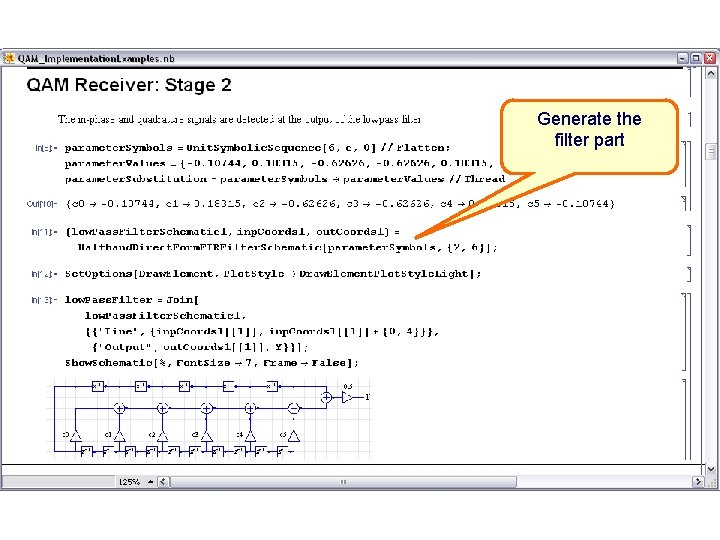
Task: Click the horizontal scrollbar right arrow
Action: [x=698, y=482]
